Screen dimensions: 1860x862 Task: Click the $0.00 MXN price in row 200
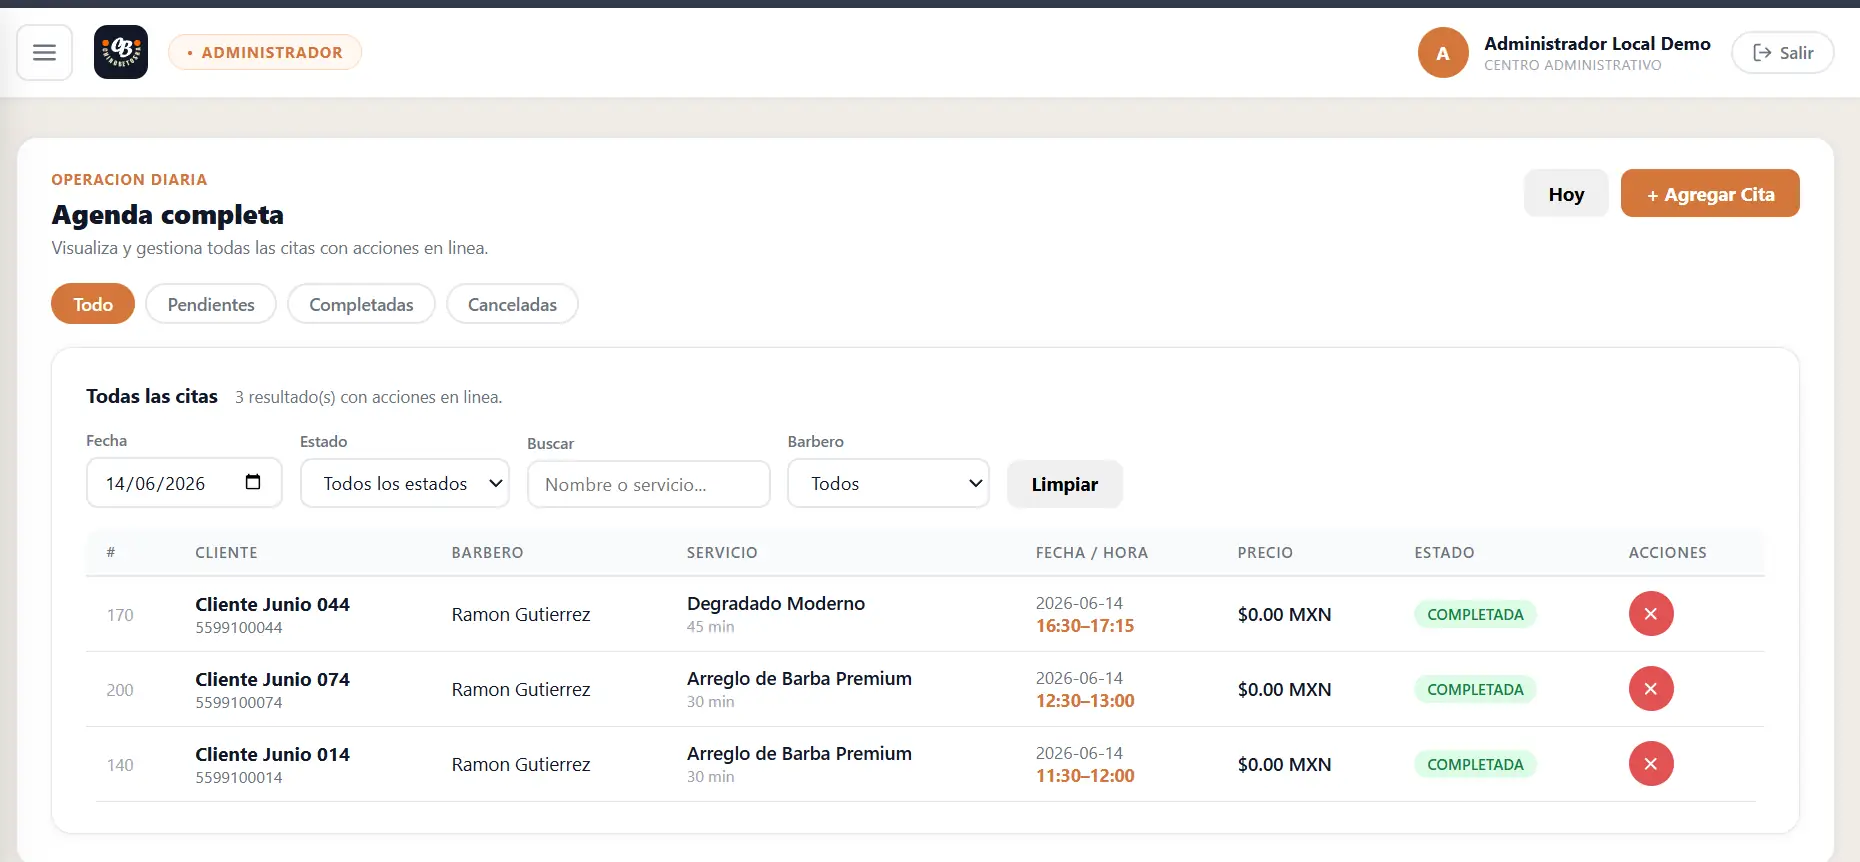pyautogui.click(x=1284, y=689)
